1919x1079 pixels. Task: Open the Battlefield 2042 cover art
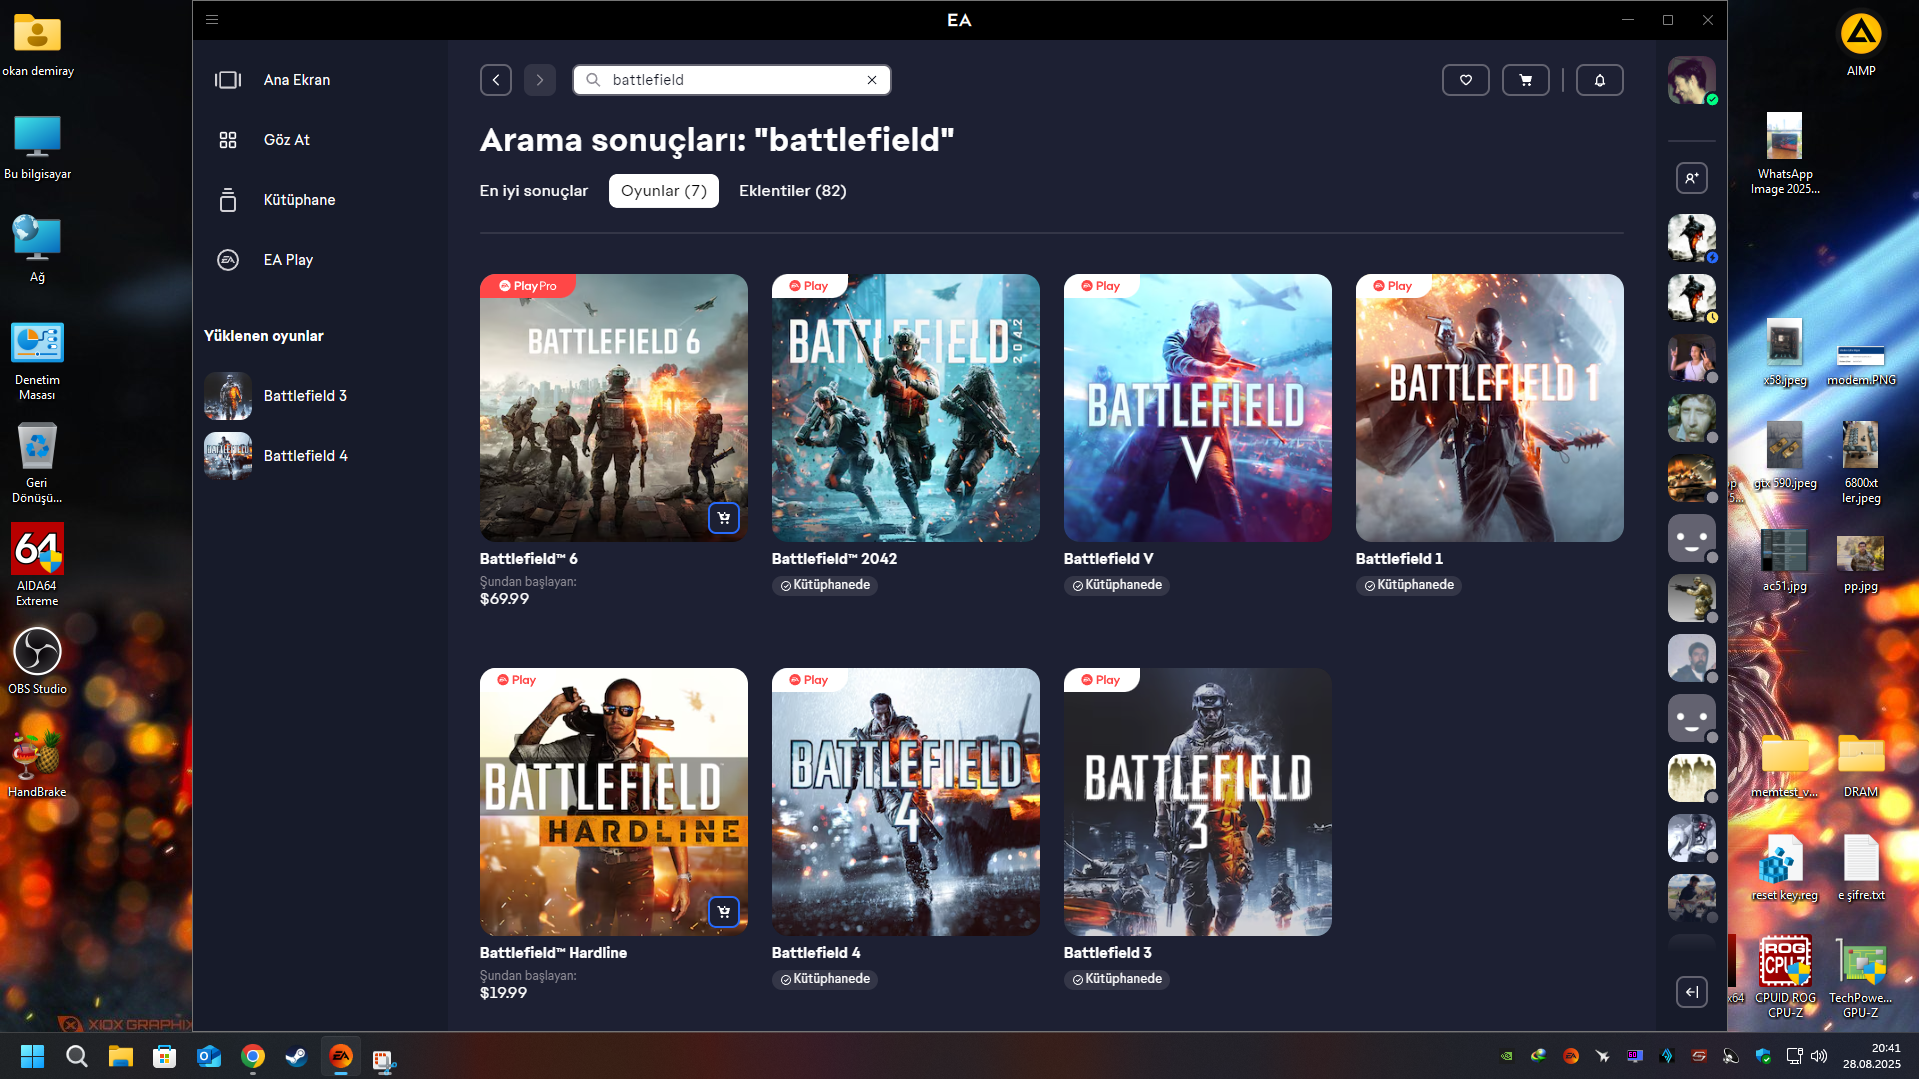click(906, 408)
